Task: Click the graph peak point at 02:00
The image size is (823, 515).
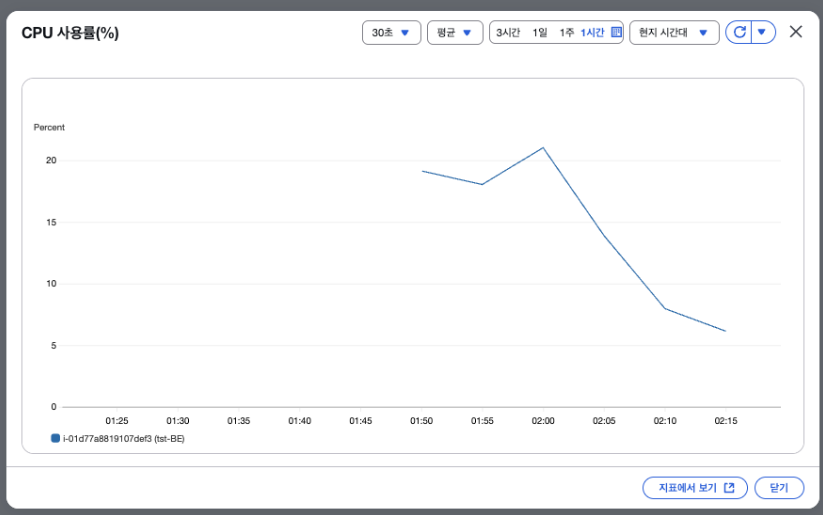Action: pyautogui.click(x=543, y=148)
